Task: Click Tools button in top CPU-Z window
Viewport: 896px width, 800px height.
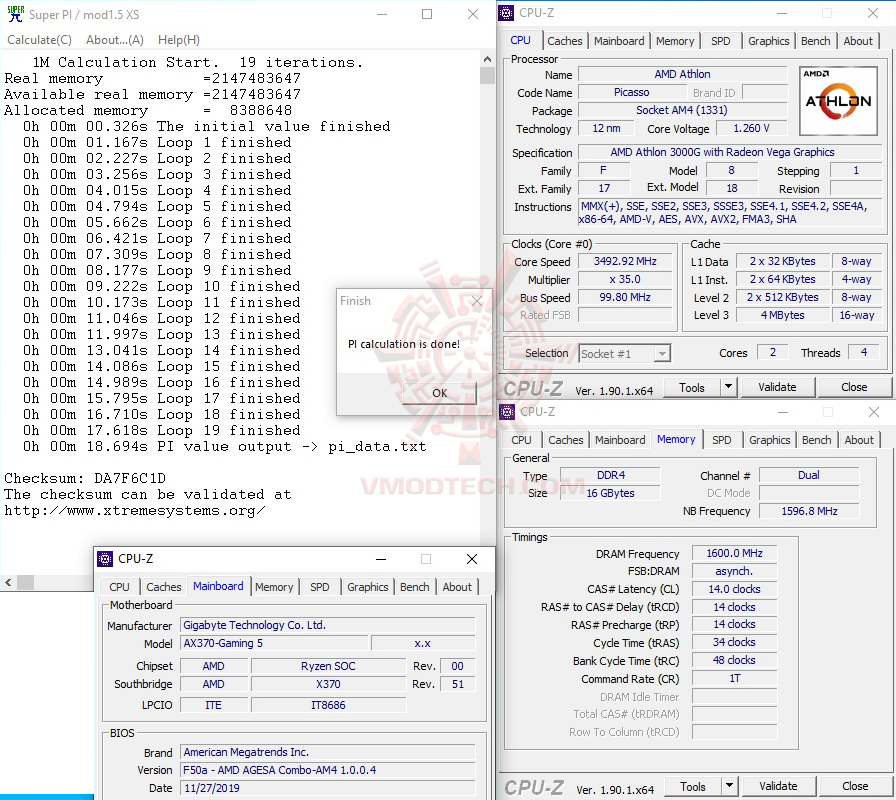Action: tap(692, 387)
